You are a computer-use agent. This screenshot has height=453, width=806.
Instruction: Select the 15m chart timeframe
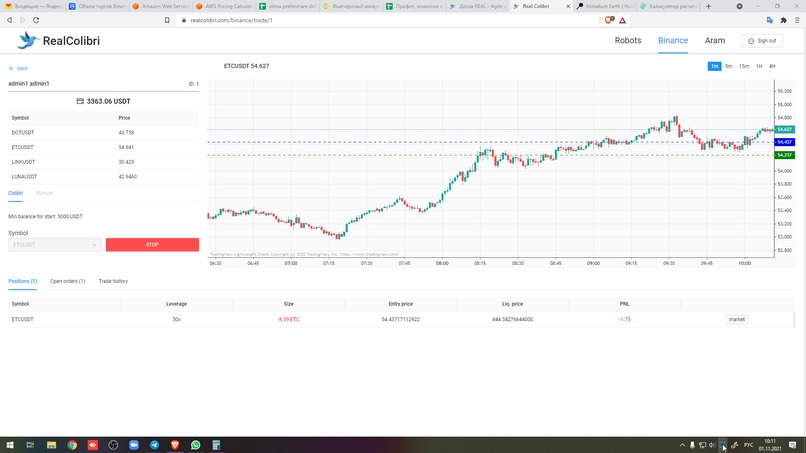pos(744,66)
